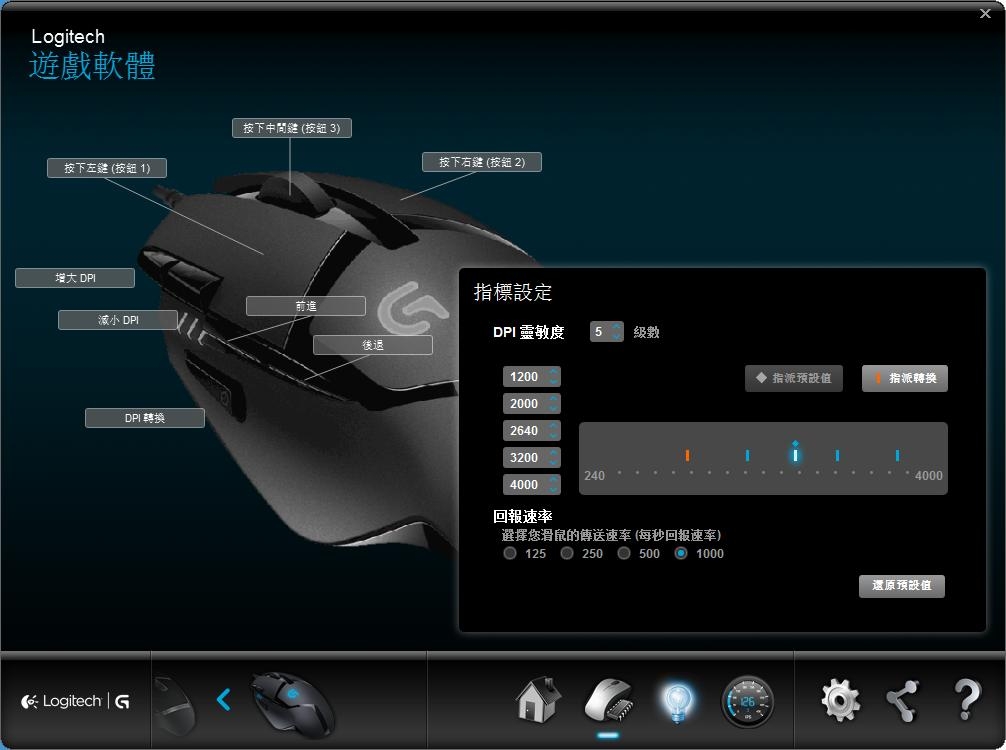Open the lighting settings light bulb icon
This screenshot has height=750, width=1006.
(678, 703)
